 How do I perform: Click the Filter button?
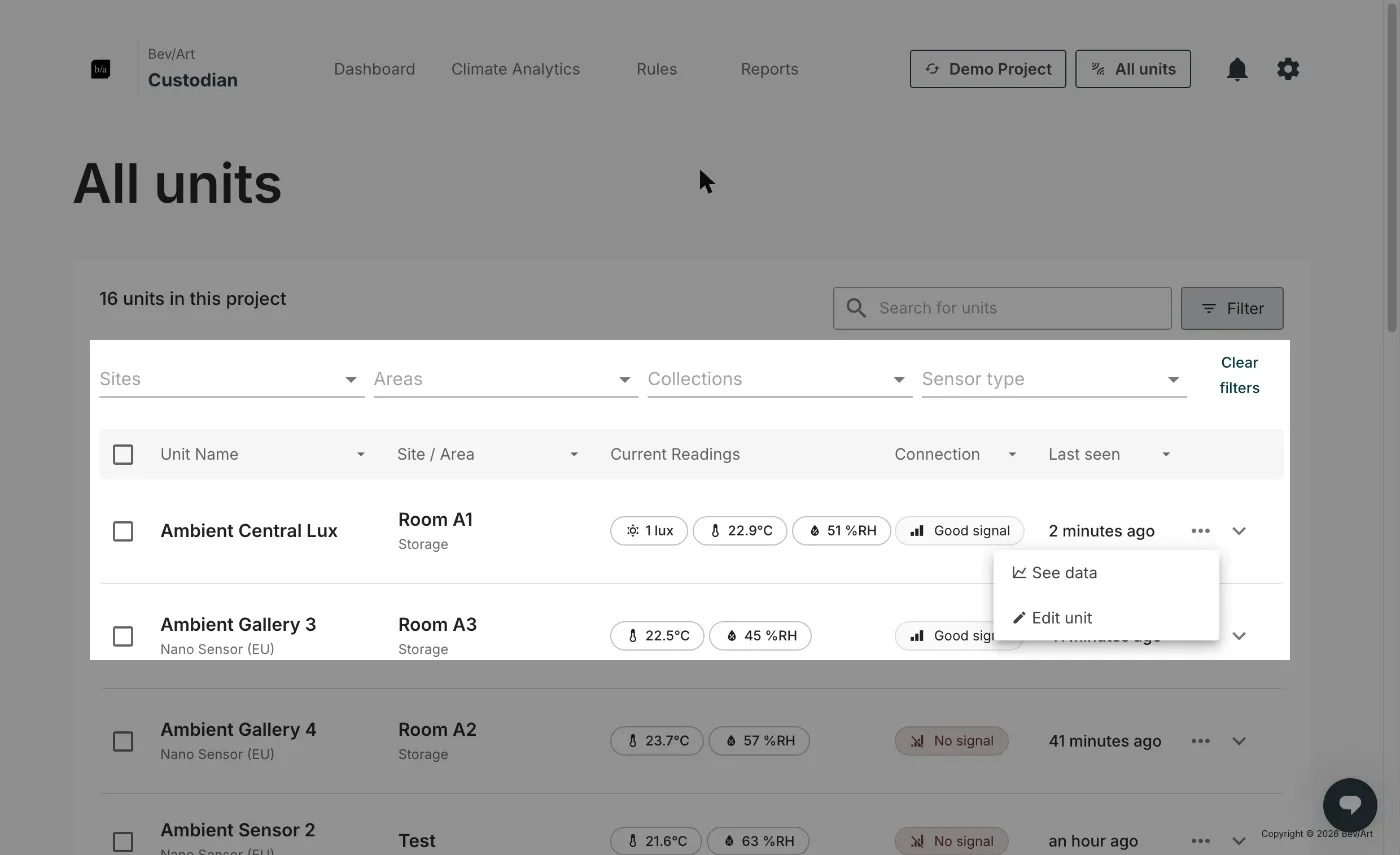pos(1232,308)
